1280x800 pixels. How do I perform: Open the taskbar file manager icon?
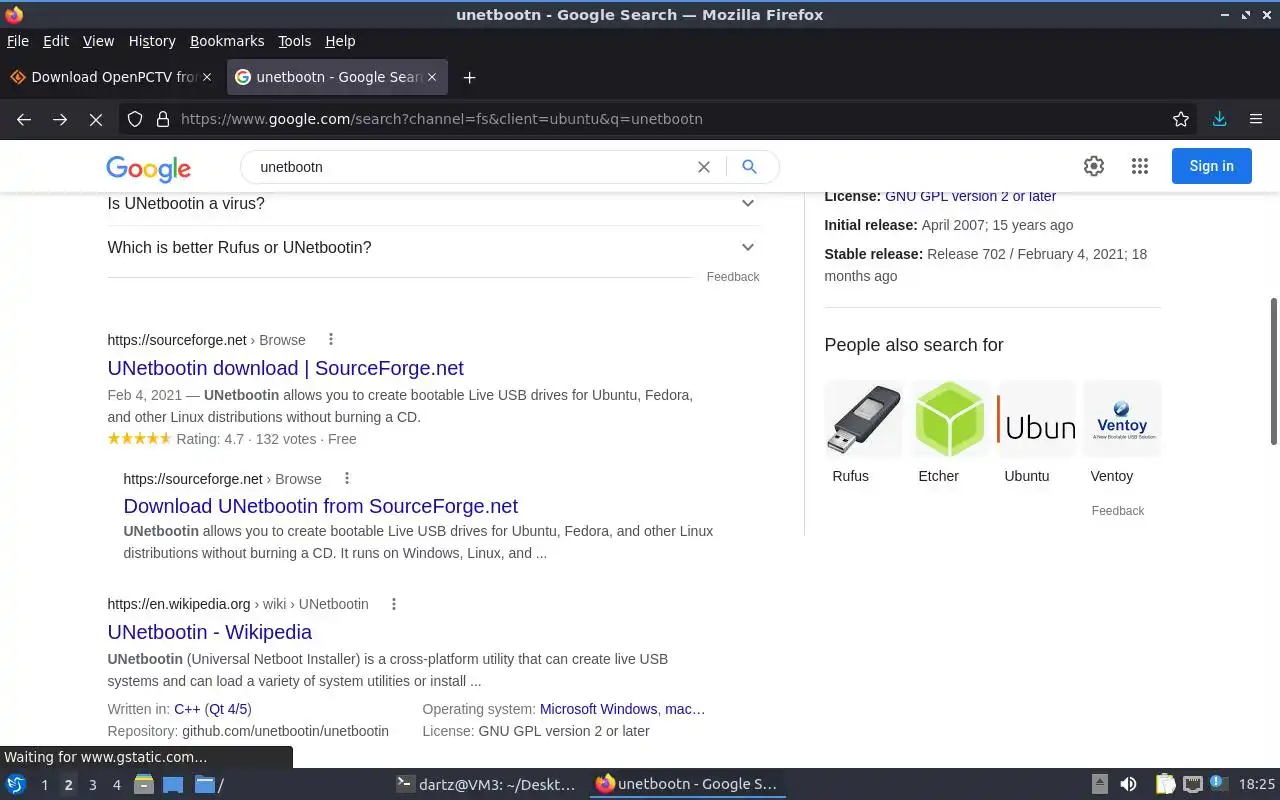(x=144, y=785)
